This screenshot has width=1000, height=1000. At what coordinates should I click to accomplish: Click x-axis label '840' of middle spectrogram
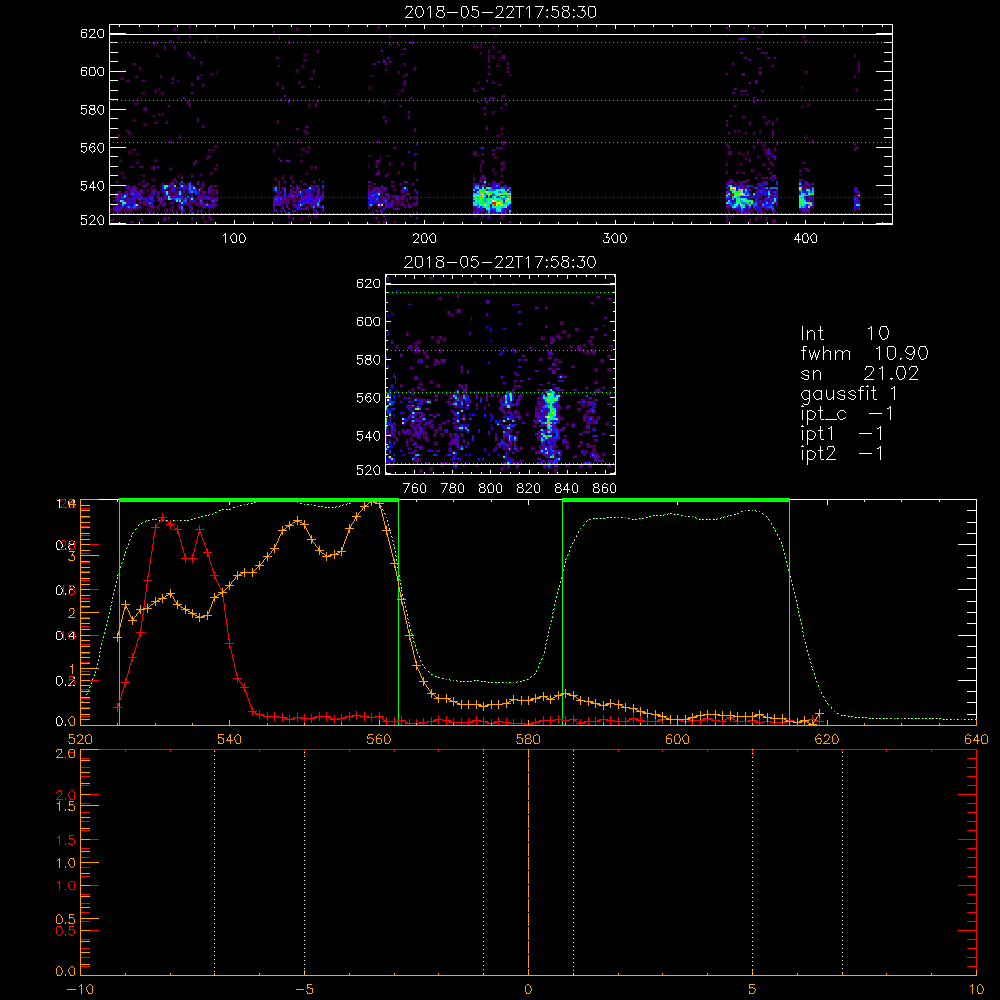(x=566, y=489)
